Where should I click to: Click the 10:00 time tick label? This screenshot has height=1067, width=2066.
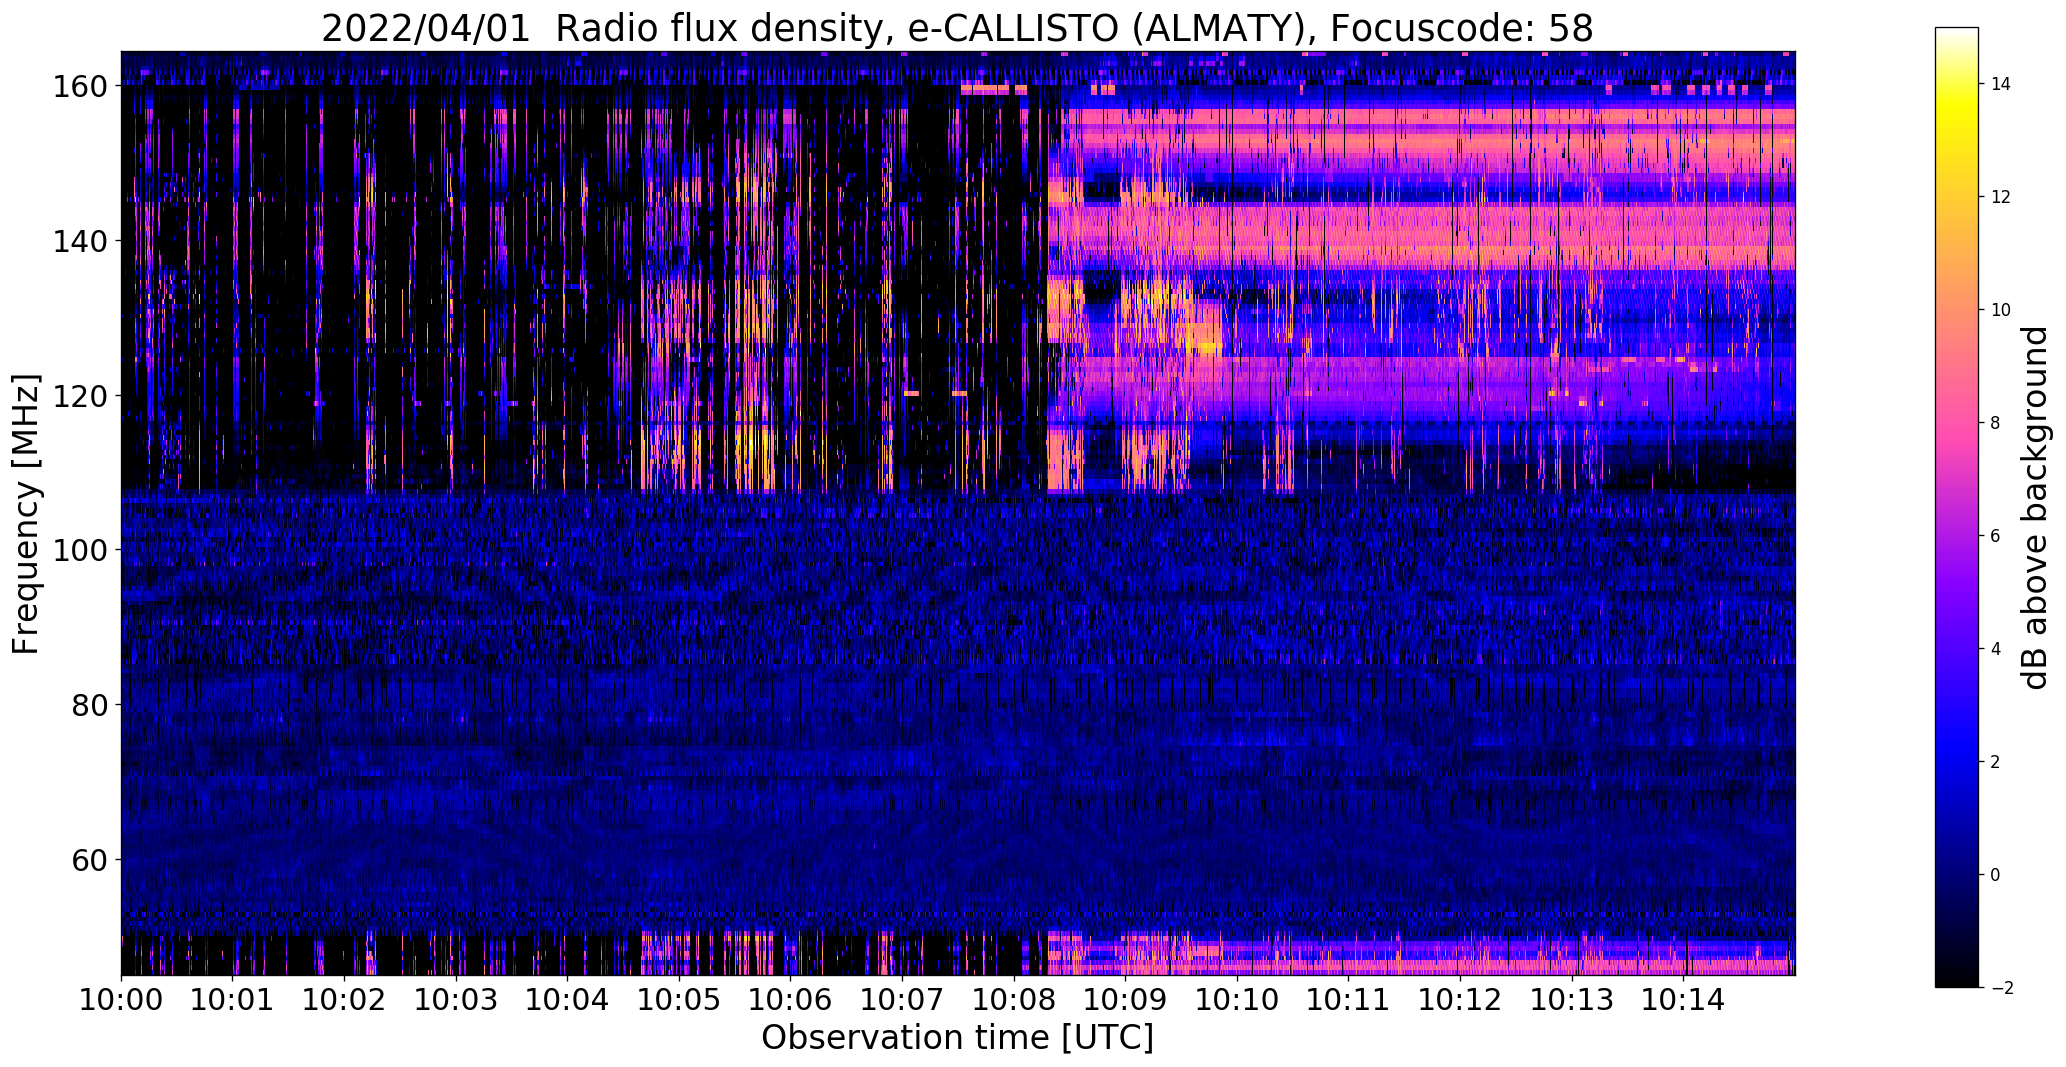[121, 999]
